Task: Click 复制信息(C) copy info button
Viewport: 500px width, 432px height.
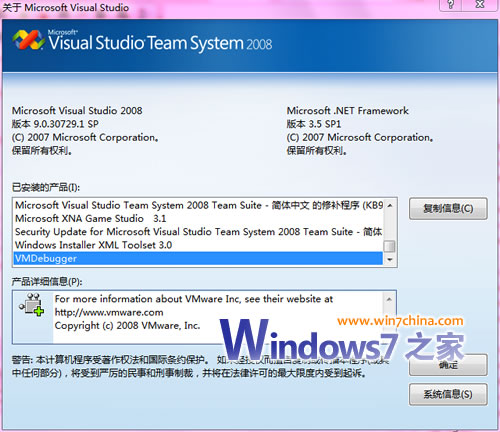Action: click(448, 209)
